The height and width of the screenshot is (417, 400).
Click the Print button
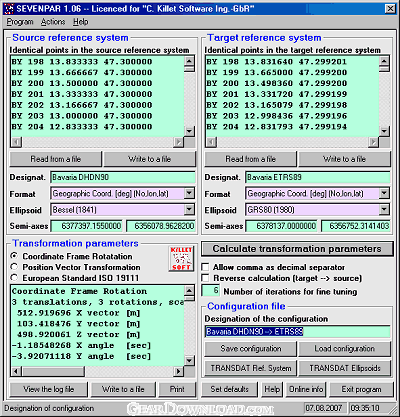[177, 389]
